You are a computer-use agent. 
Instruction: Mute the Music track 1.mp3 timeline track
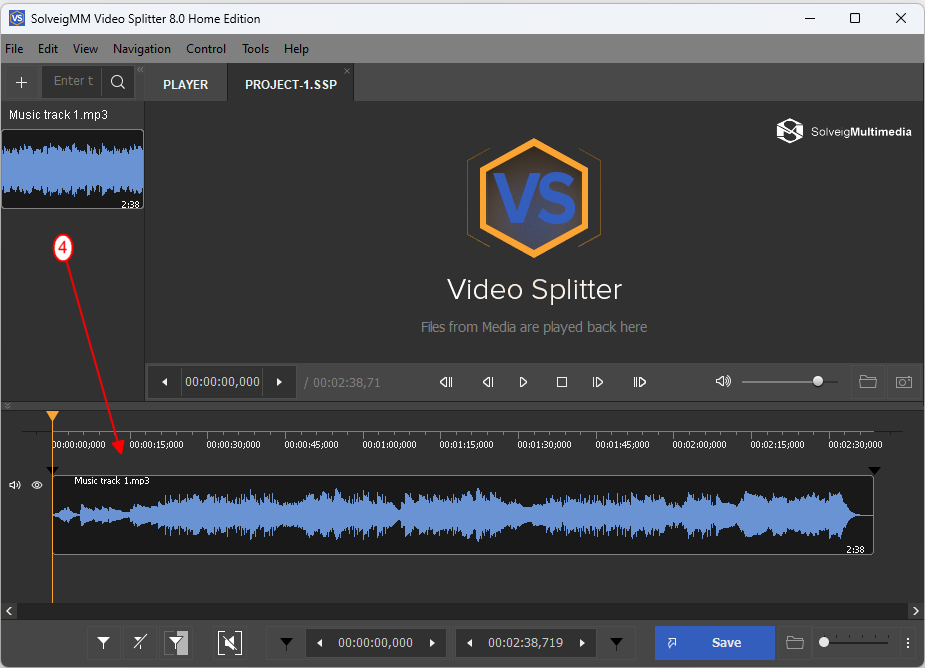pyautogui.click(x=15, y=485)
